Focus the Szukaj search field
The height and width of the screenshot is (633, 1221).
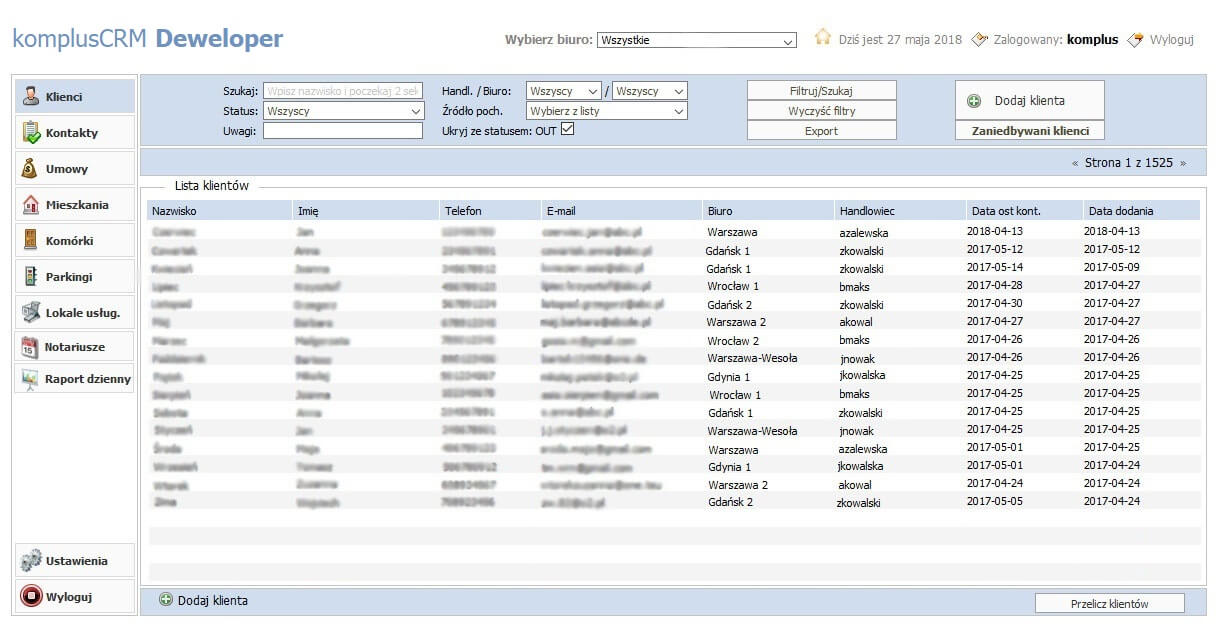pyautogui.click(x=343, y=91)
